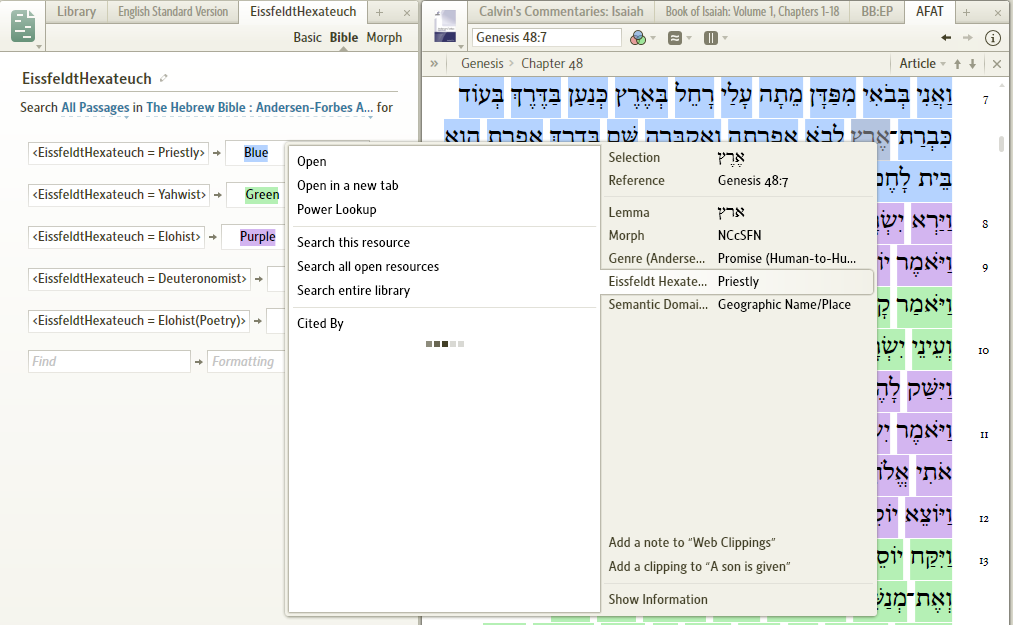Edit the EissfeldtHexateuch = Elohist search field
1013x625 pixels.
click(x=116, y=237)
